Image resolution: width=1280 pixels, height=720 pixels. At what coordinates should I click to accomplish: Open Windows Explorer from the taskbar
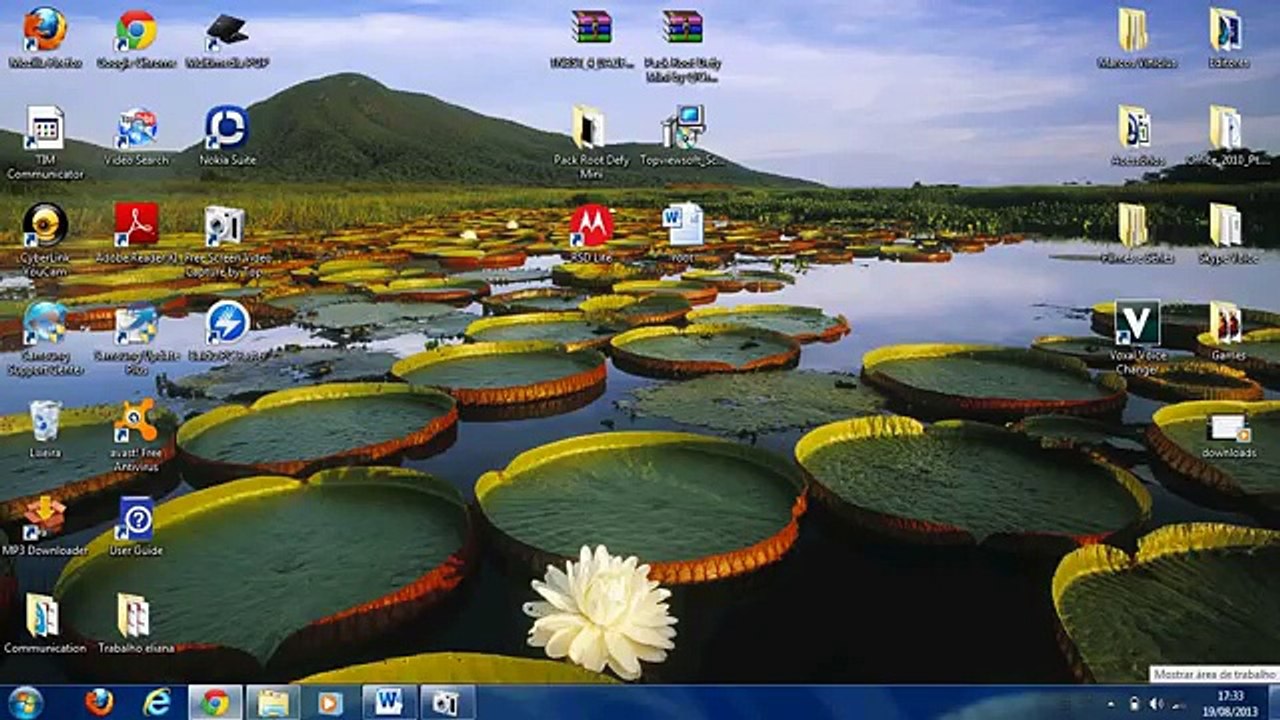click(273, 703)
